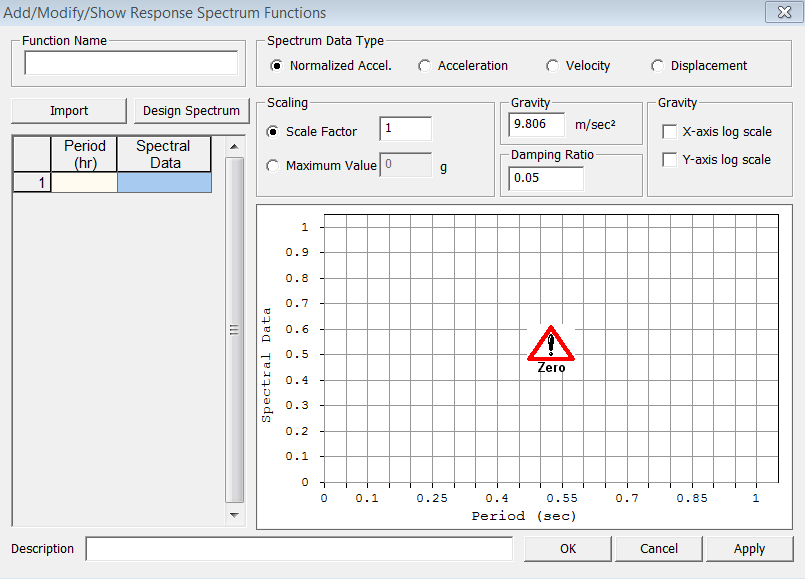Enable Y-axis log scale
The image size is (805, 579).
click(668, 160)
